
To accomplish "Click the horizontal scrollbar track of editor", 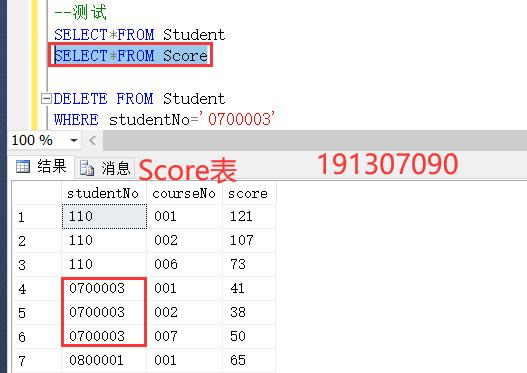I will click(x=315, y=140).
